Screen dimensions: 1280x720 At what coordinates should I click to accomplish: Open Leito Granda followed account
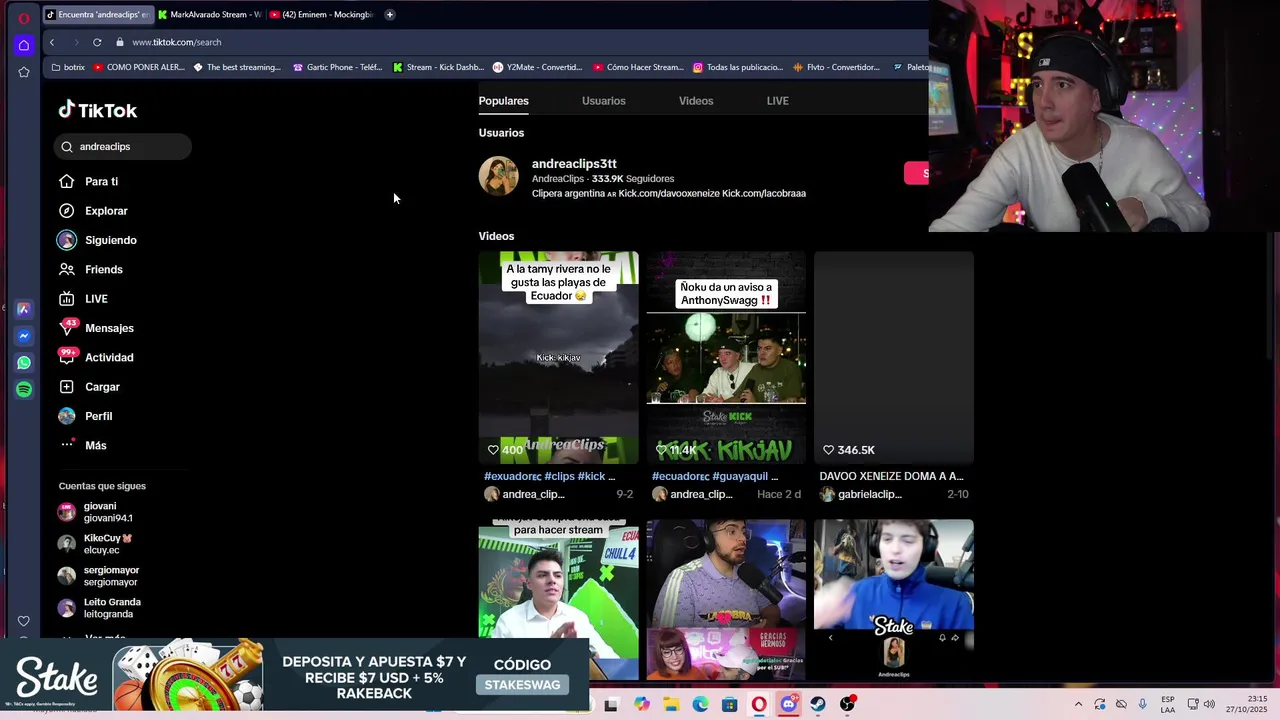(x=99, y=608)
